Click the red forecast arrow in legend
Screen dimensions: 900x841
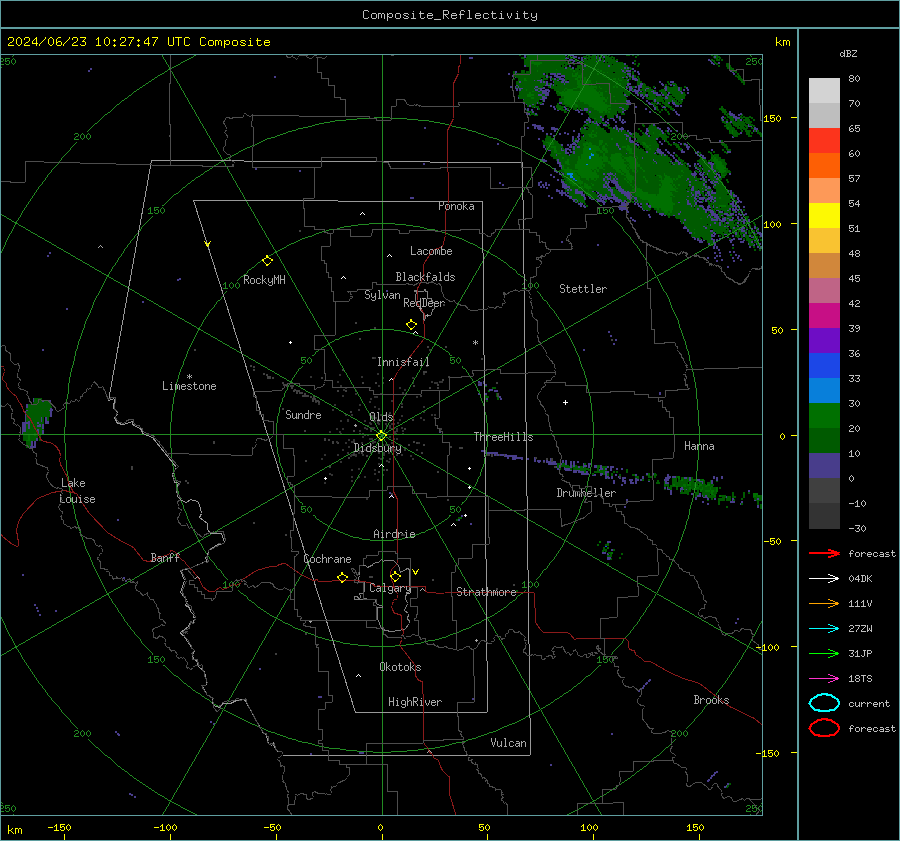(x=824, y=553)
